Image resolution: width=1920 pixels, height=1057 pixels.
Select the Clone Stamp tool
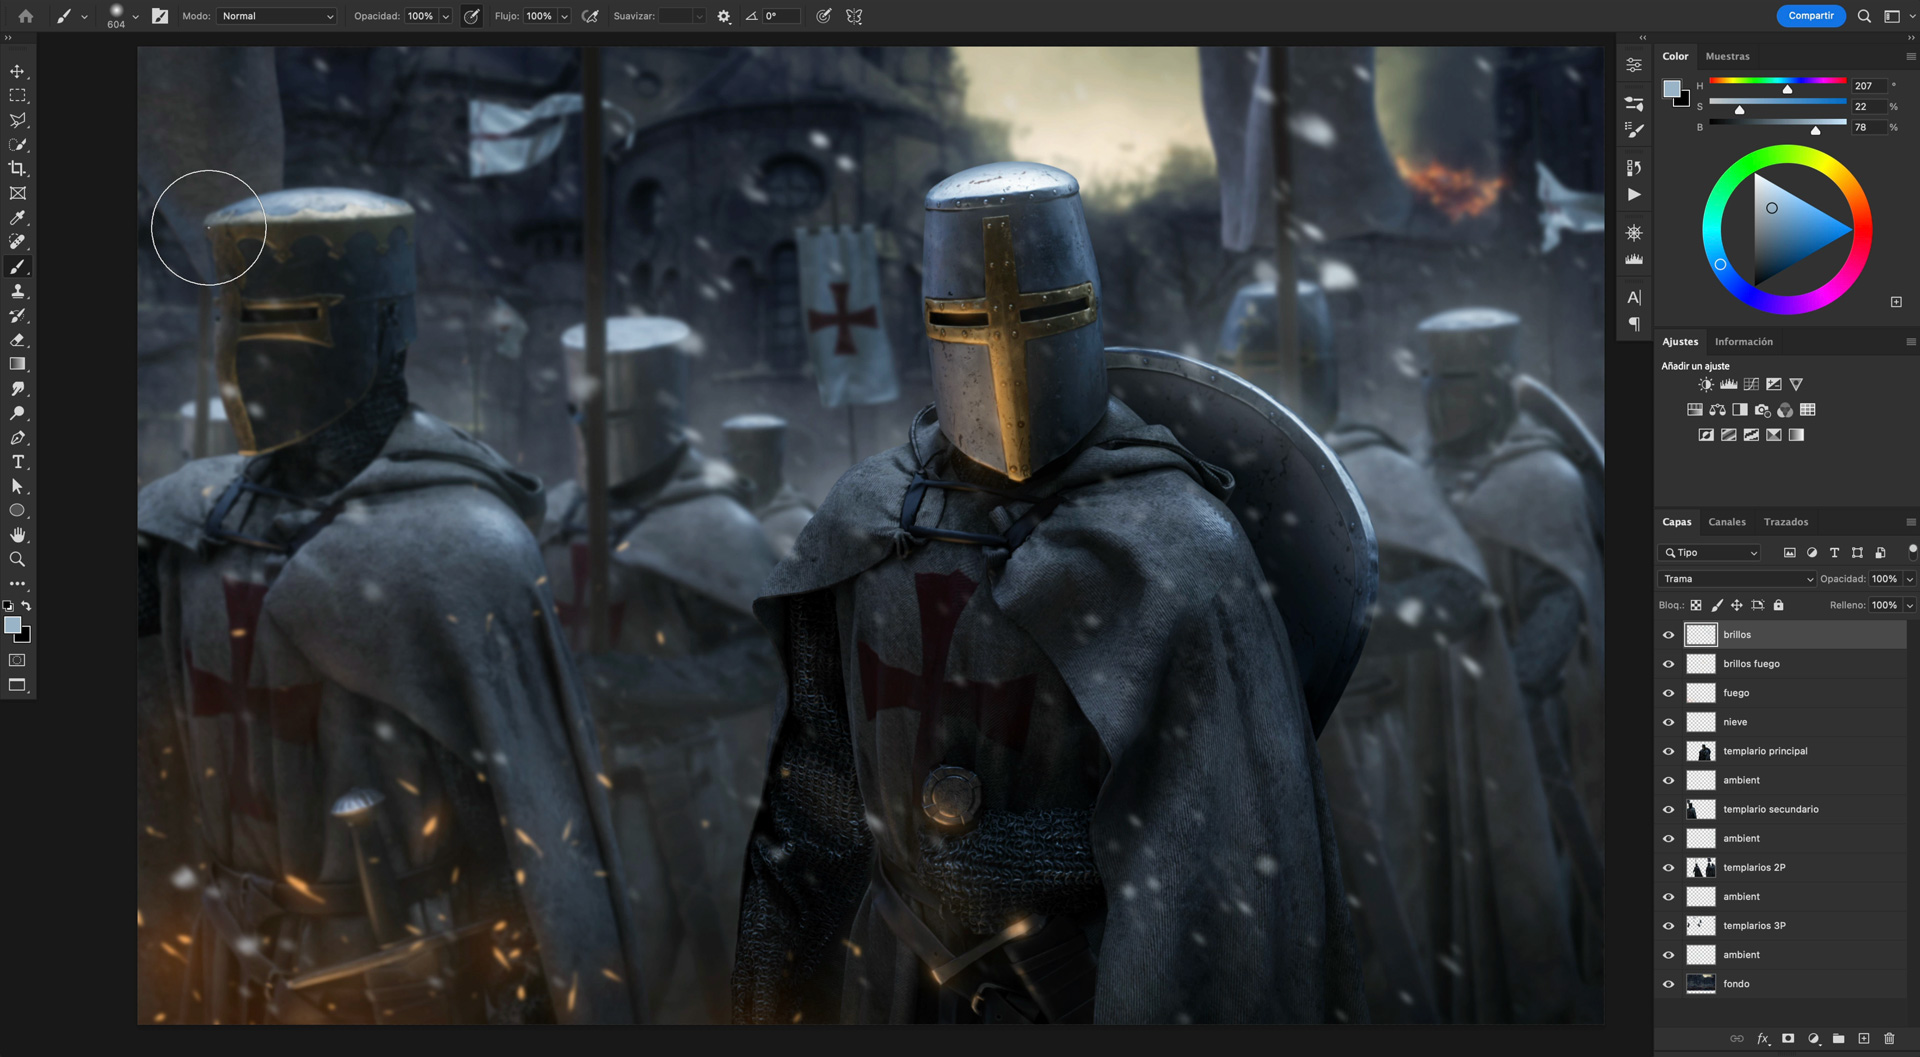(x=17, y=291)
